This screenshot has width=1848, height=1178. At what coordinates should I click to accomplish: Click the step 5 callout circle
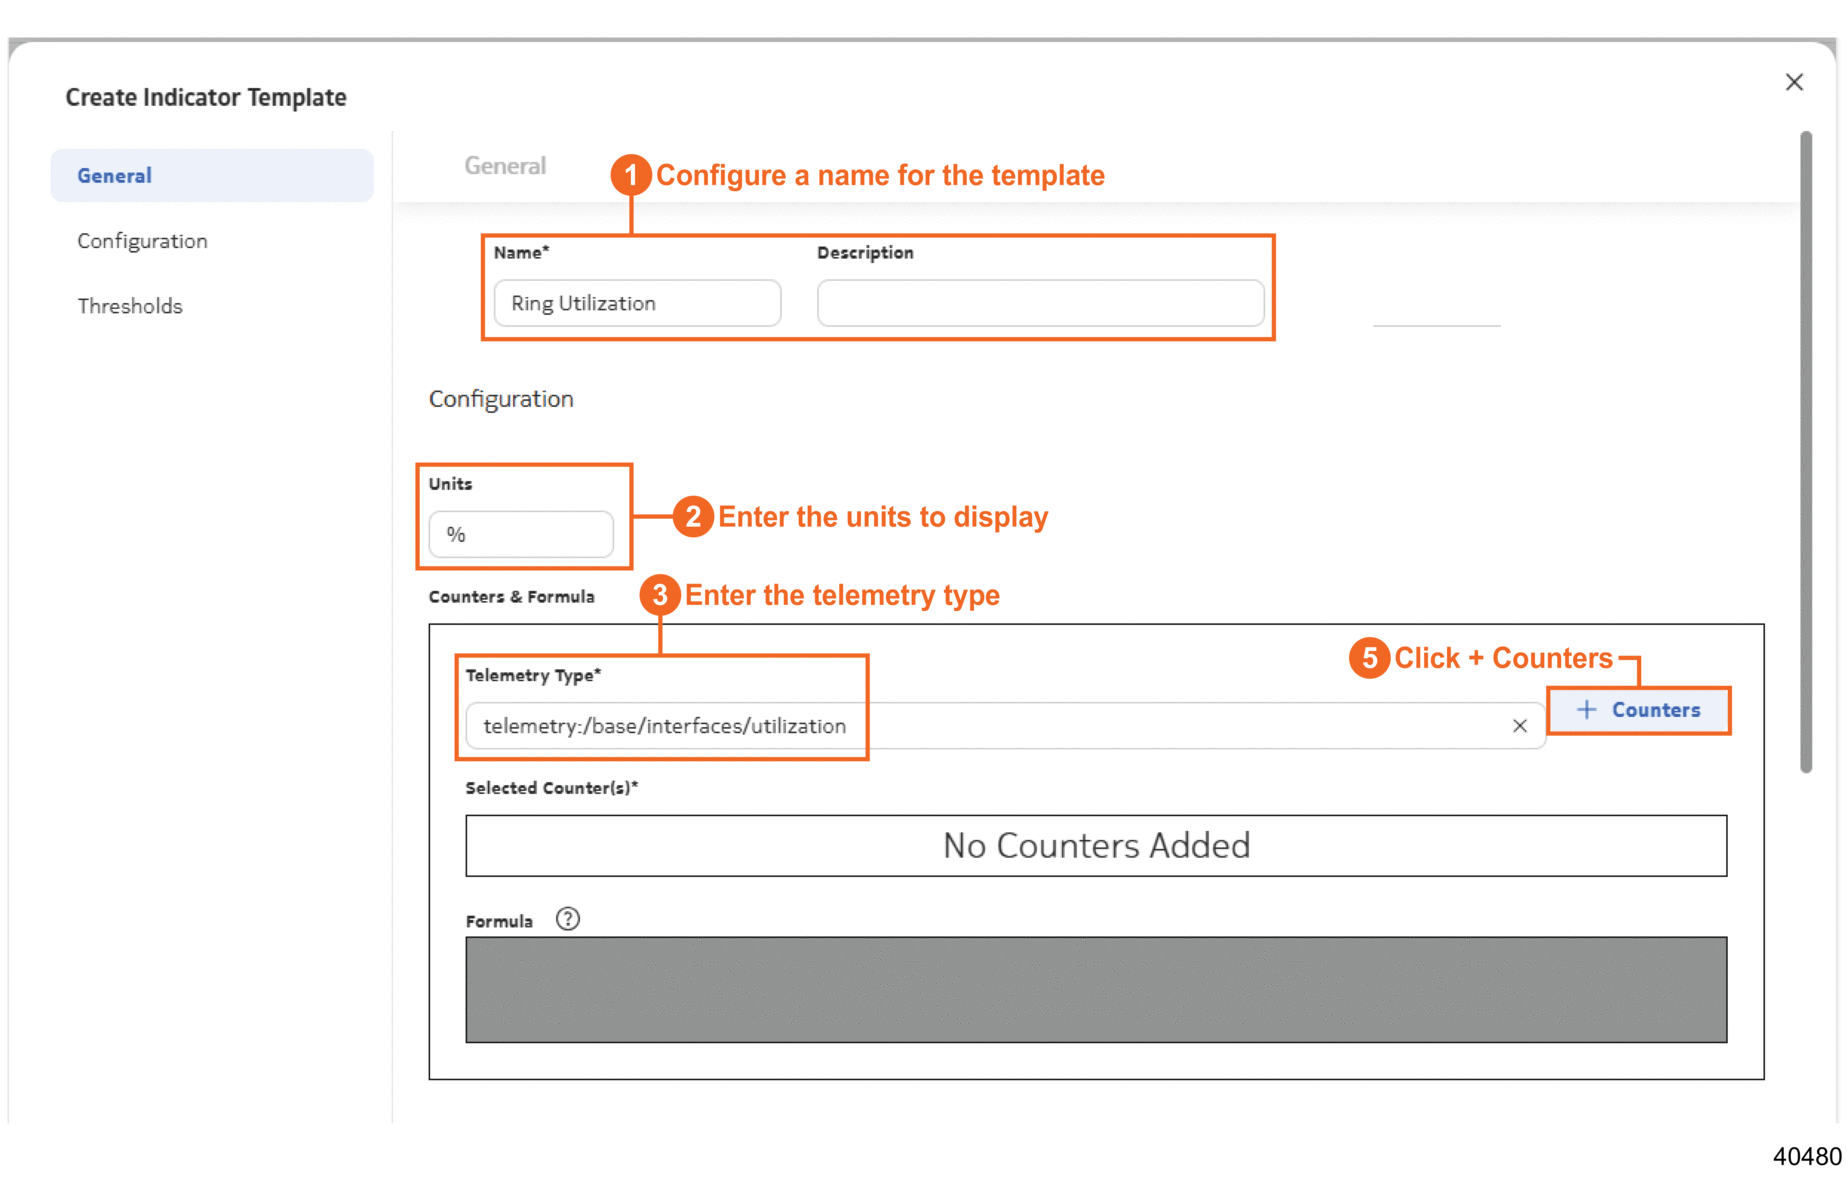1369,658
